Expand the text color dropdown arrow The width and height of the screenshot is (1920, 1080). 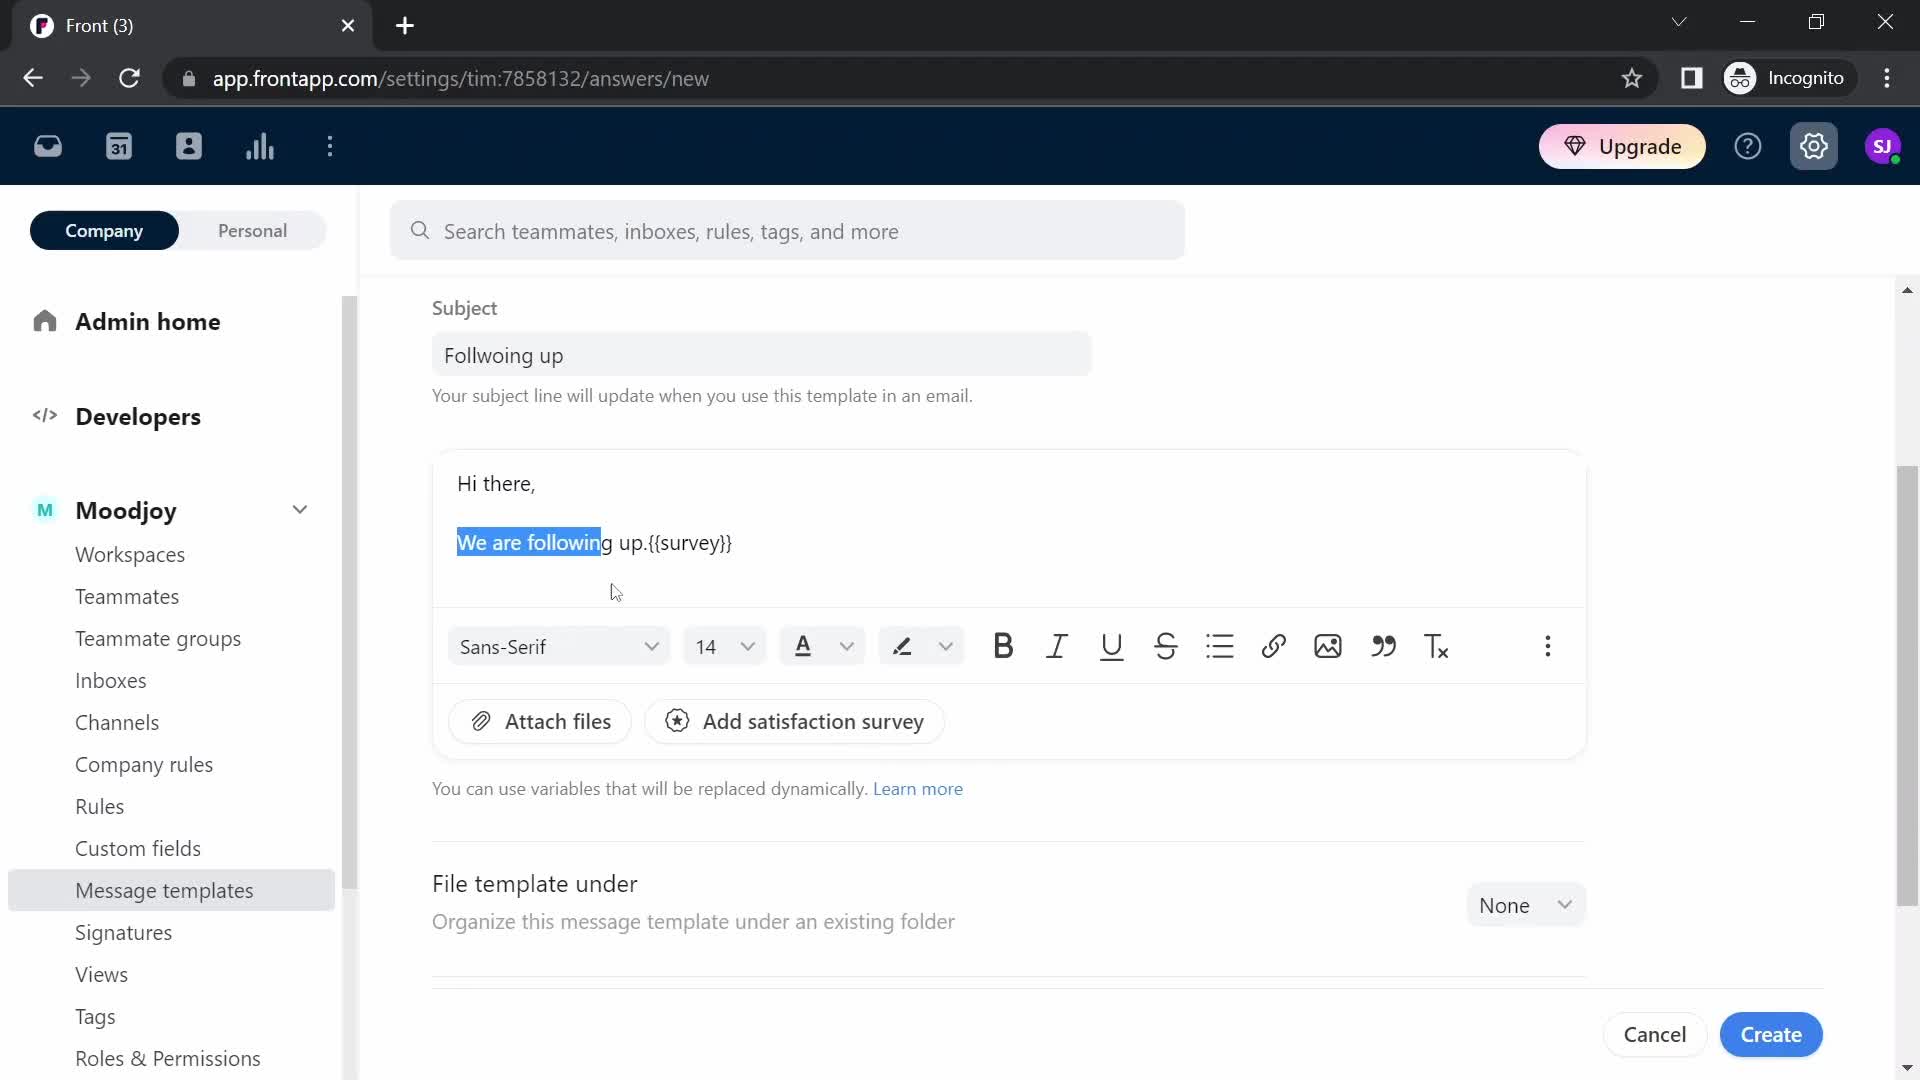pos(847,647)
